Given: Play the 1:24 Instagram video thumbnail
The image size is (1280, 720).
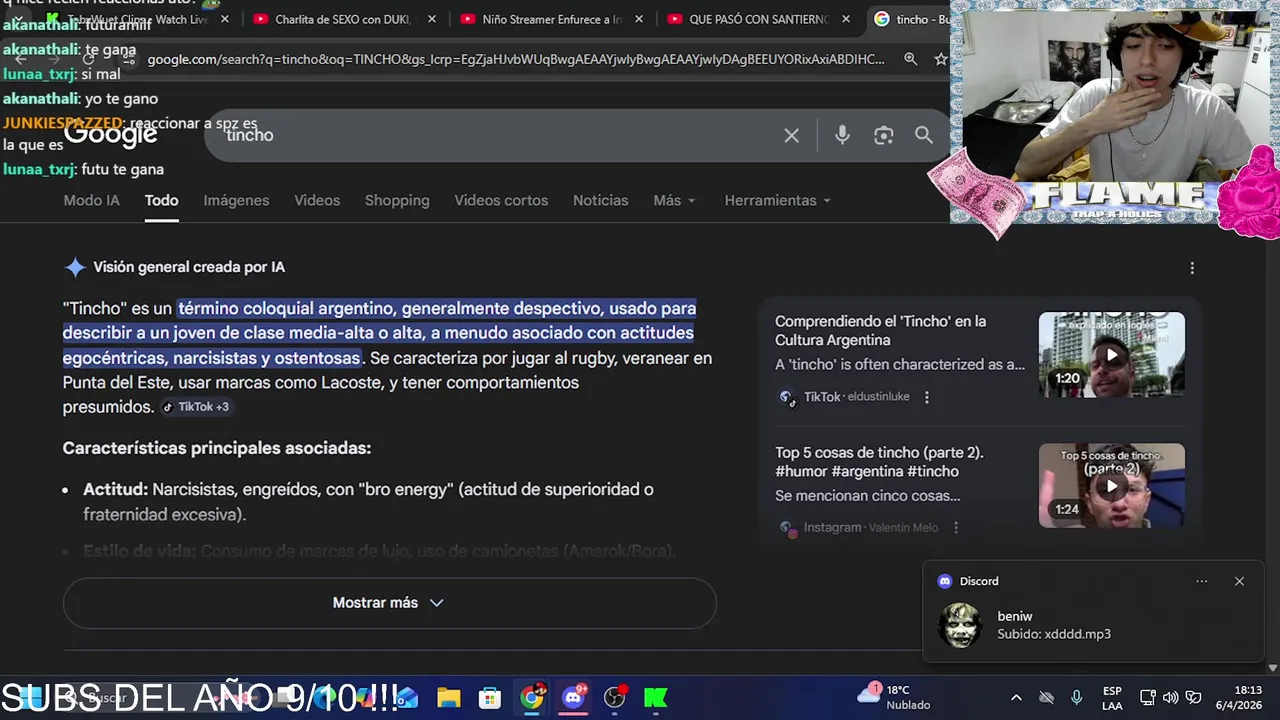Looking at the screenshot, I should pos(1111,486).
